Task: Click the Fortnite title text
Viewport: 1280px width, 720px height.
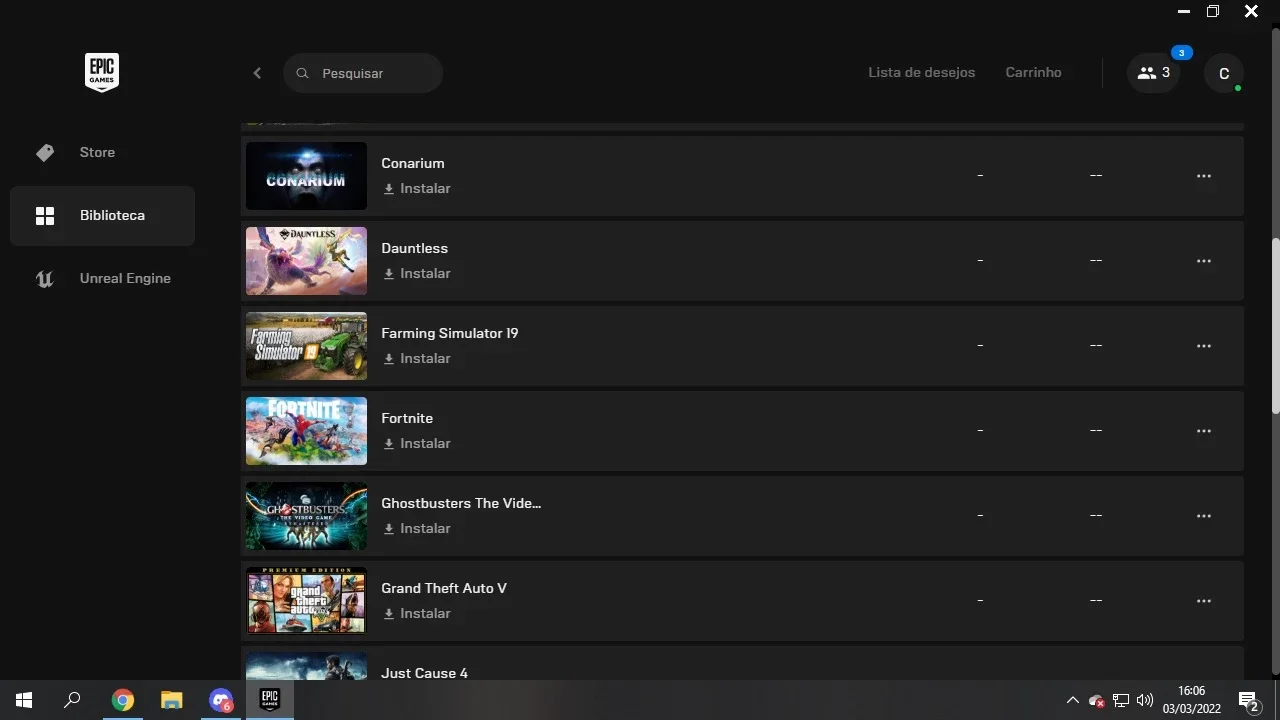Action: click(407, 418)
